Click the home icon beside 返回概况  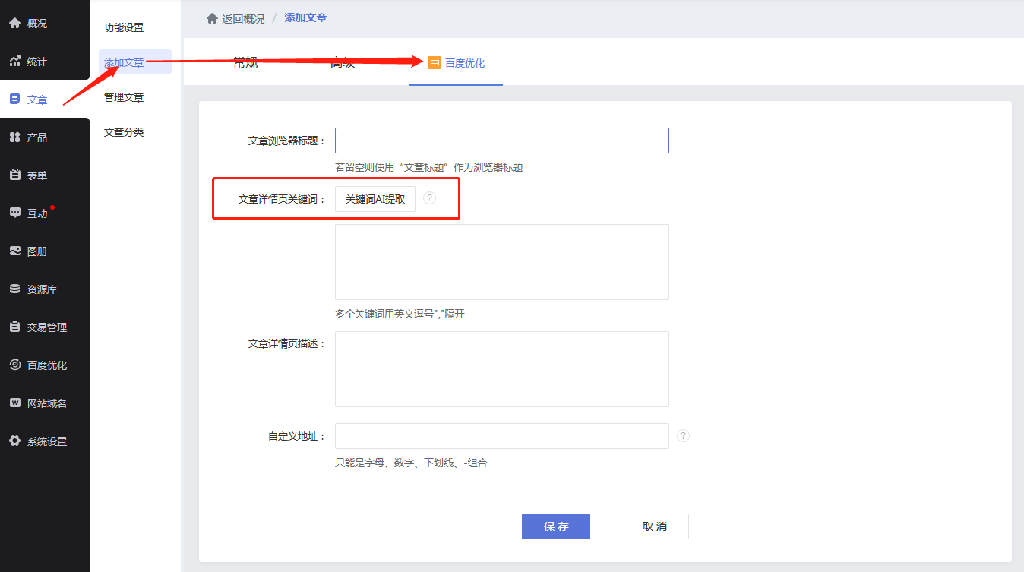coord(212,18)
